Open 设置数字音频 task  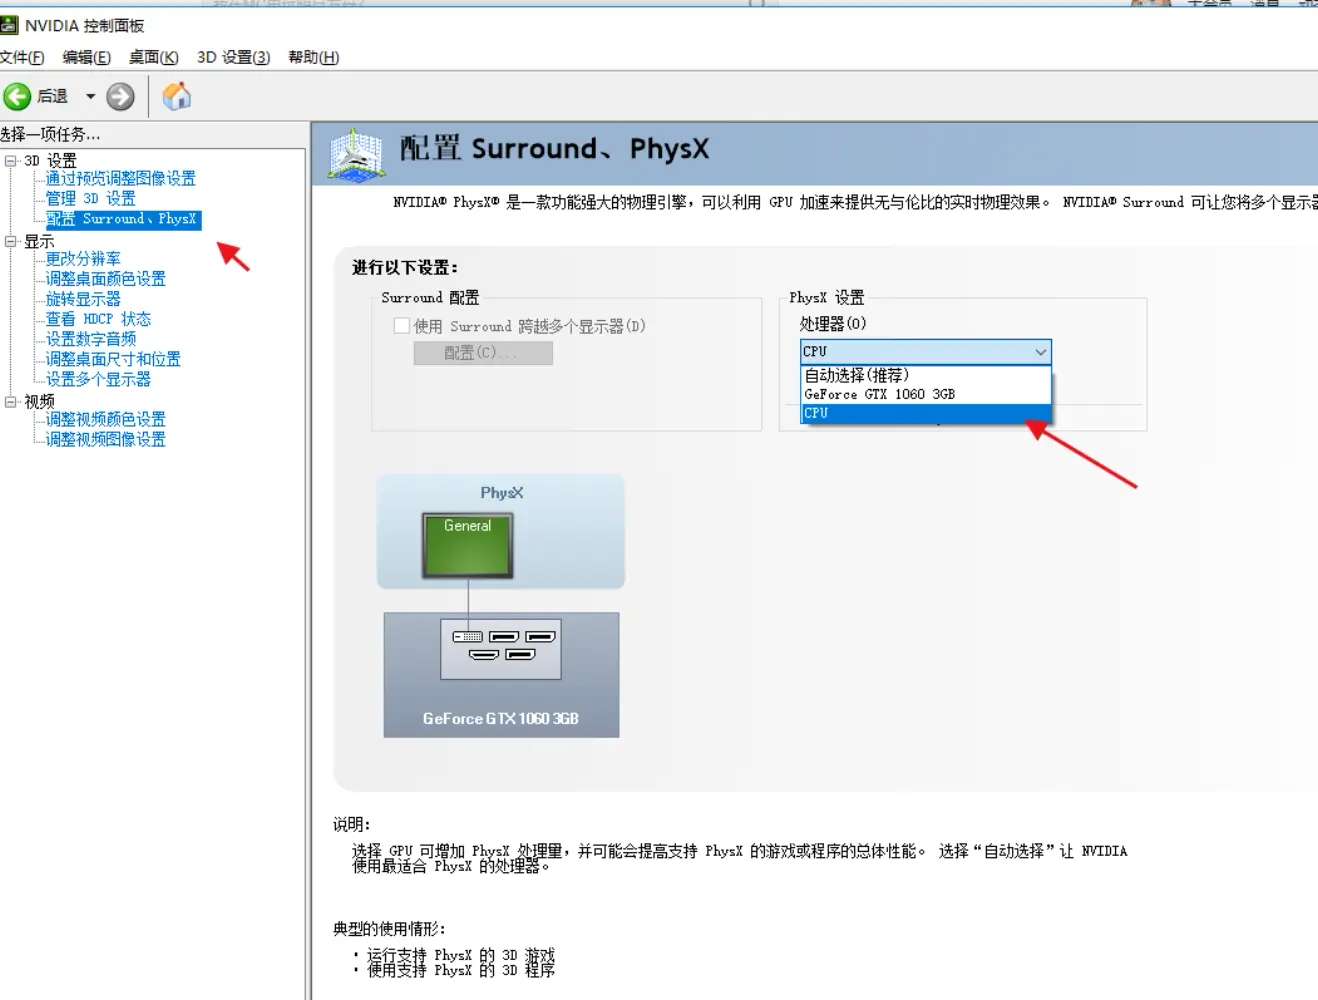point(91,339)
